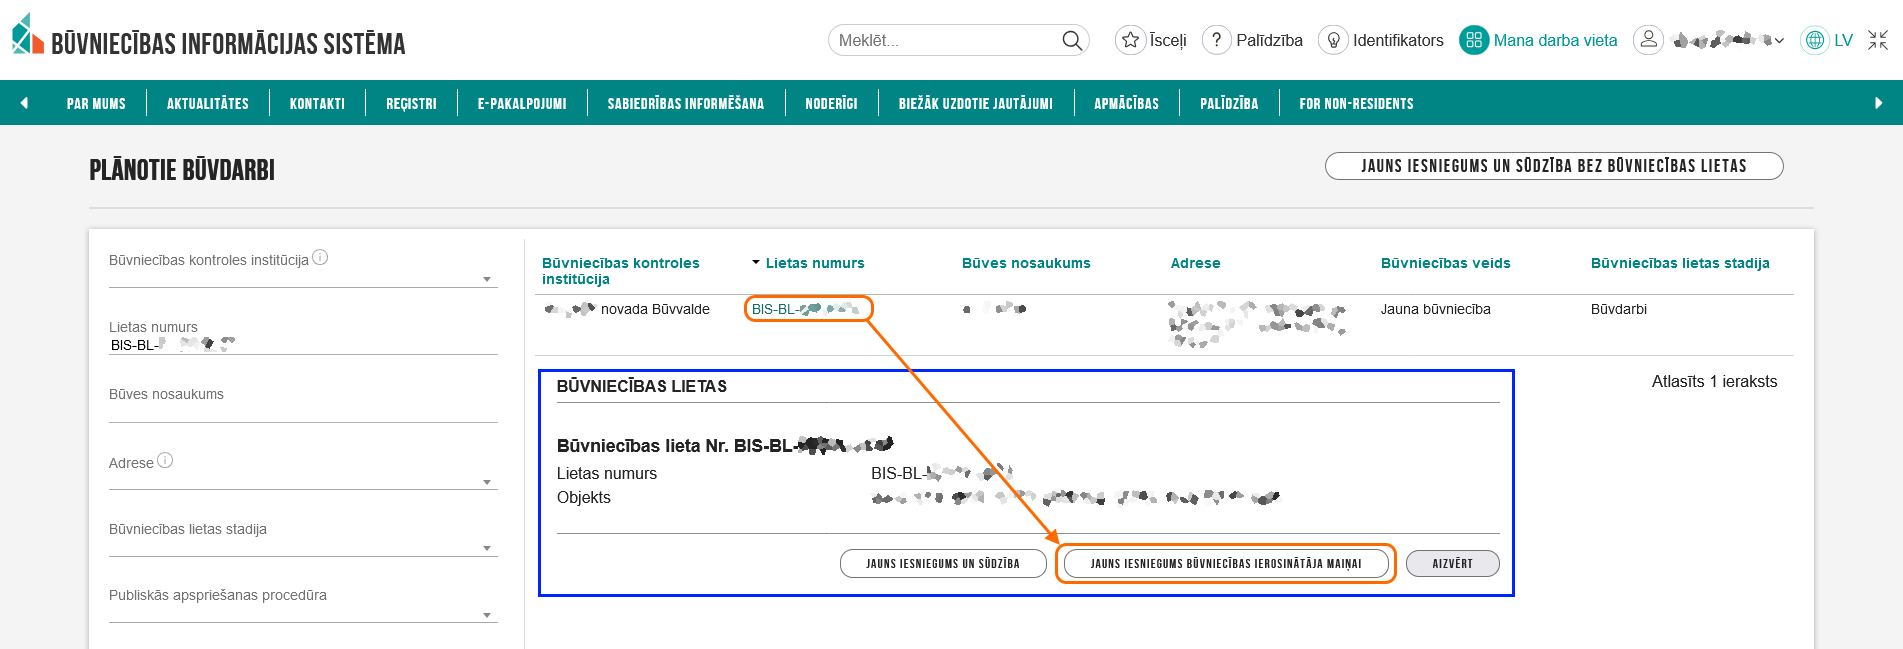
Task: Click the user profile avatar icon
Action: (1648, 40)
